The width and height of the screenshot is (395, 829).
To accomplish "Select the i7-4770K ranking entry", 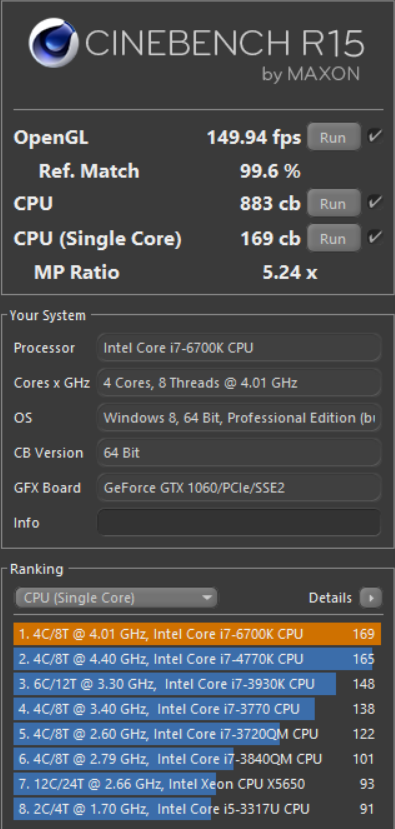I will [x=197, y=659].
